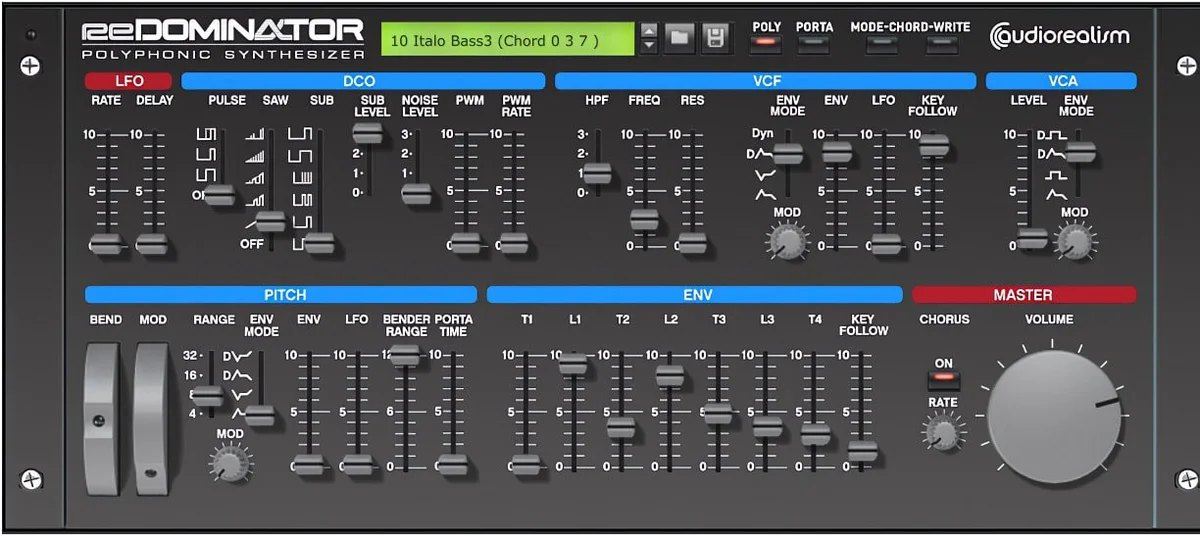Click the VCA section header
1200x536 pixels.
coord(1061,81)
